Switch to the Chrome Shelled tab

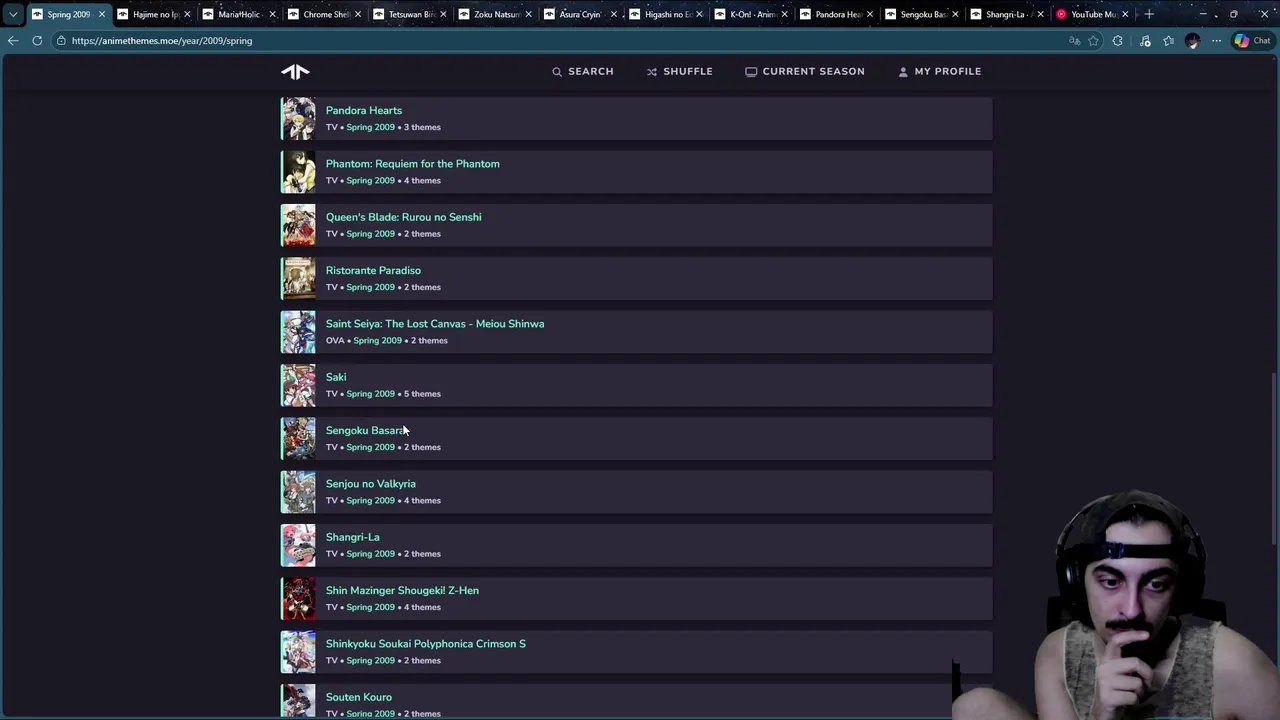[325, 14]
